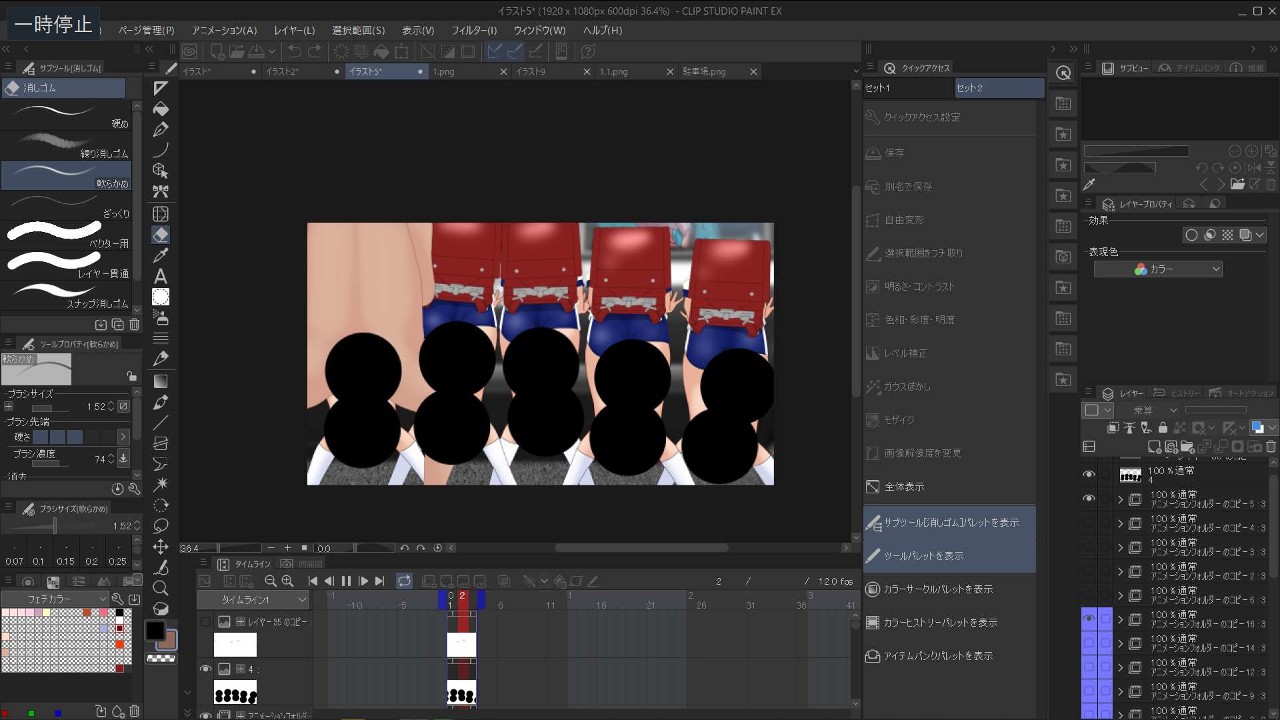Viewport: 1280px width, 720px height.
Task: Open タイムライン1 timeline selector dropdown
Action: pyautogui.click(x=252, y=599)
